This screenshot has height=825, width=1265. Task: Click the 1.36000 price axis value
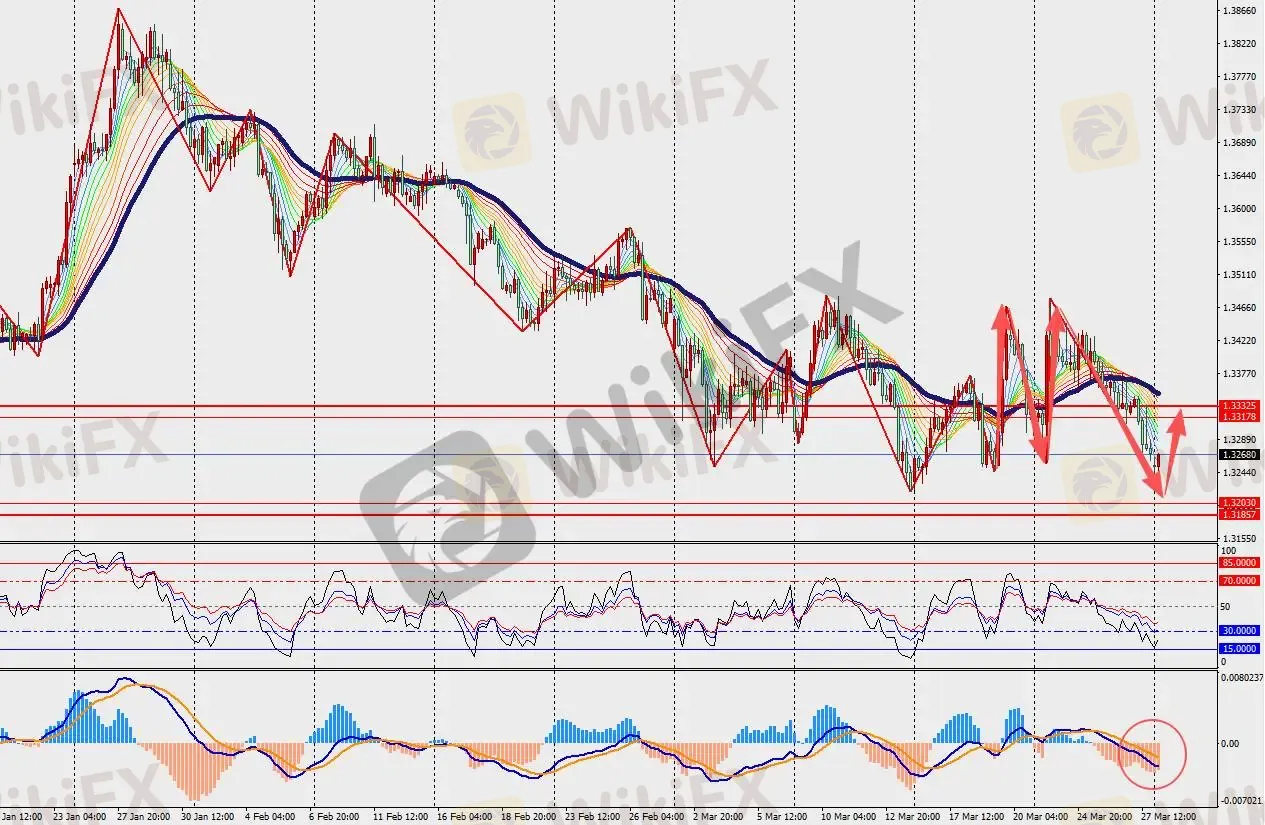(x=1238, y=209)
